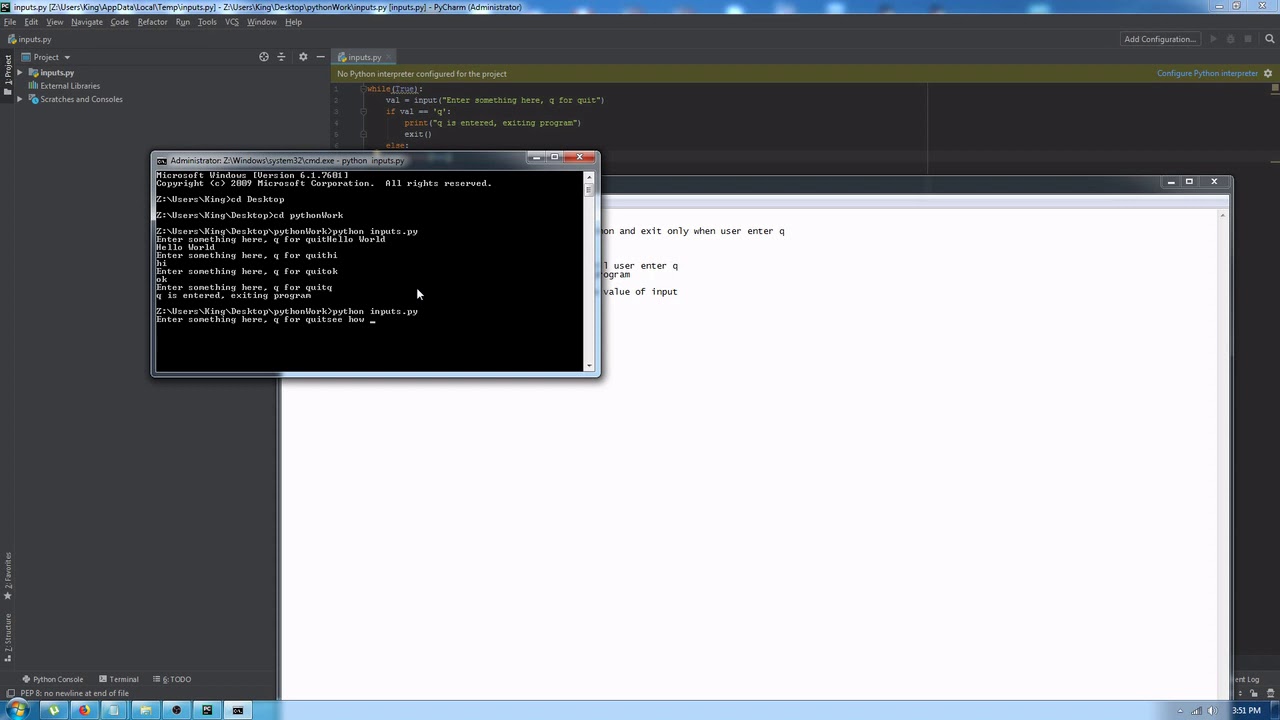
Task: Open Firefox from the taskbar
Action: 84,710
